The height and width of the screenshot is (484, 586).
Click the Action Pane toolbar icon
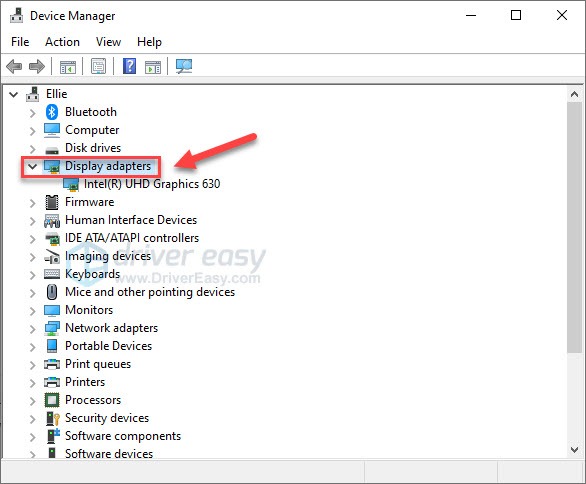[153, 67]
